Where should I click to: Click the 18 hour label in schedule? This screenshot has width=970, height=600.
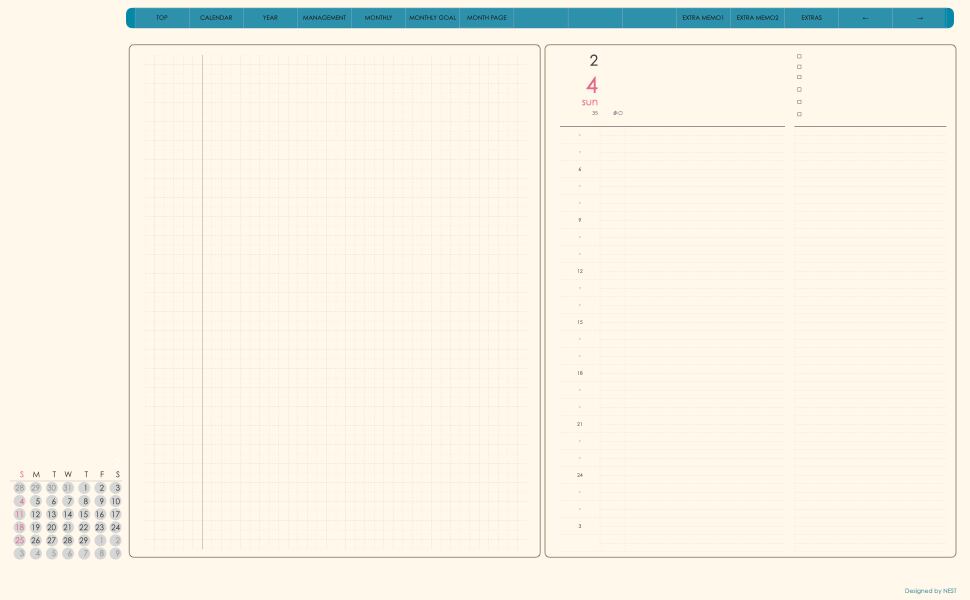[x=580, y=373]
